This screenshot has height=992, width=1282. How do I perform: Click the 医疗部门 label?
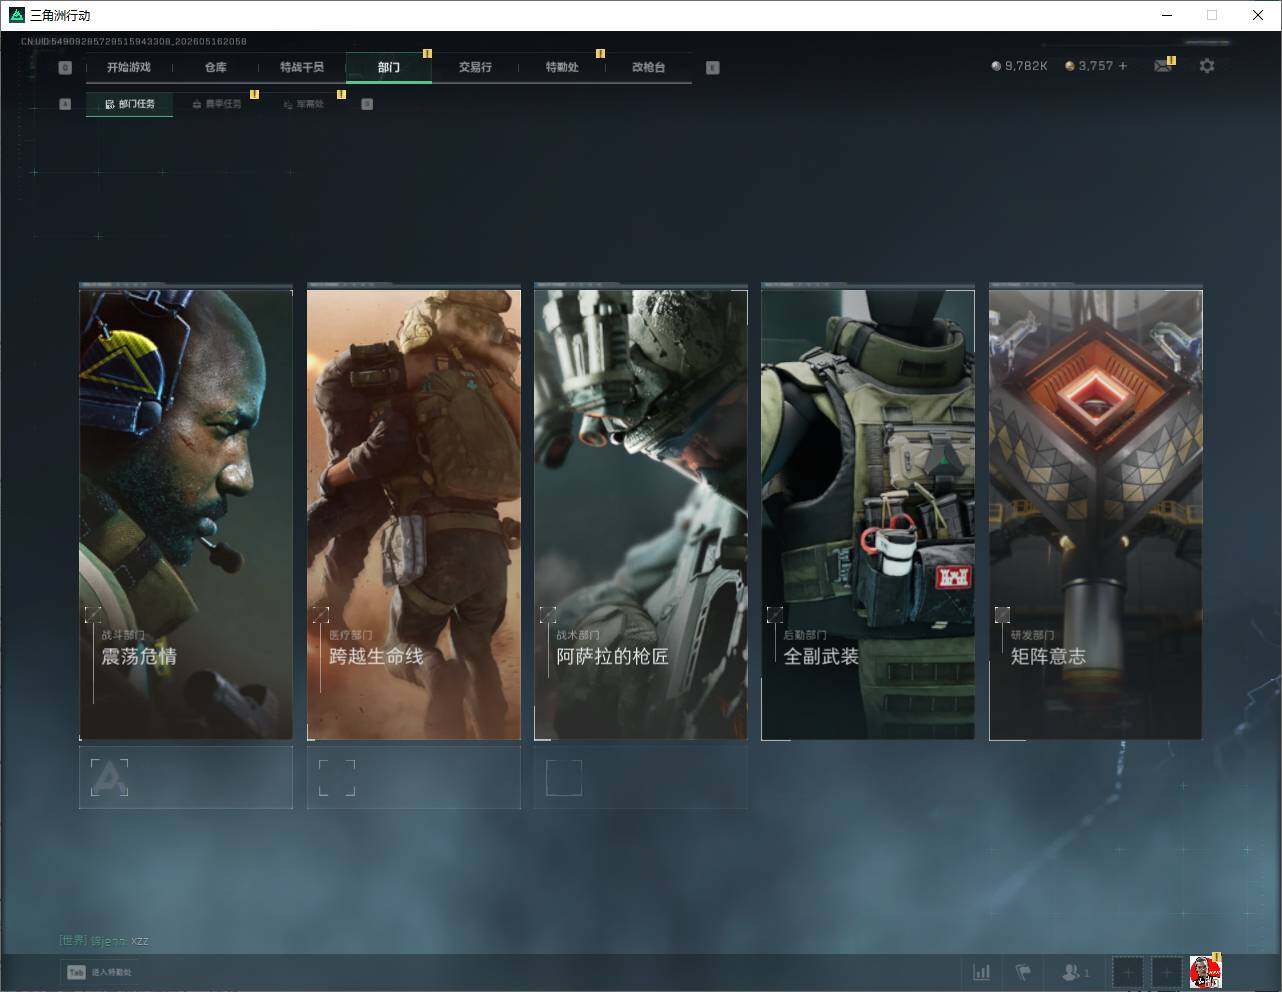point(351,635)
